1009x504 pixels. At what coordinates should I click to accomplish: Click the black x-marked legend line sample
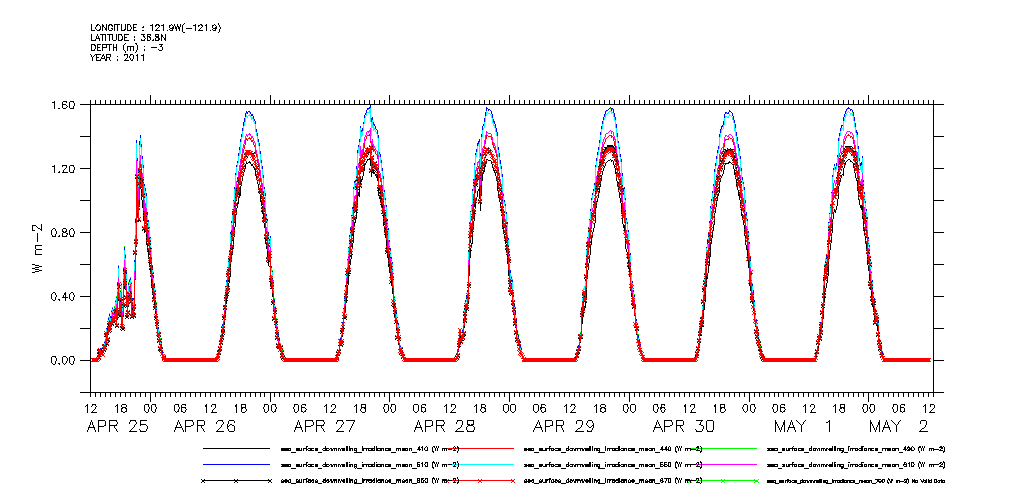[236, 481]
